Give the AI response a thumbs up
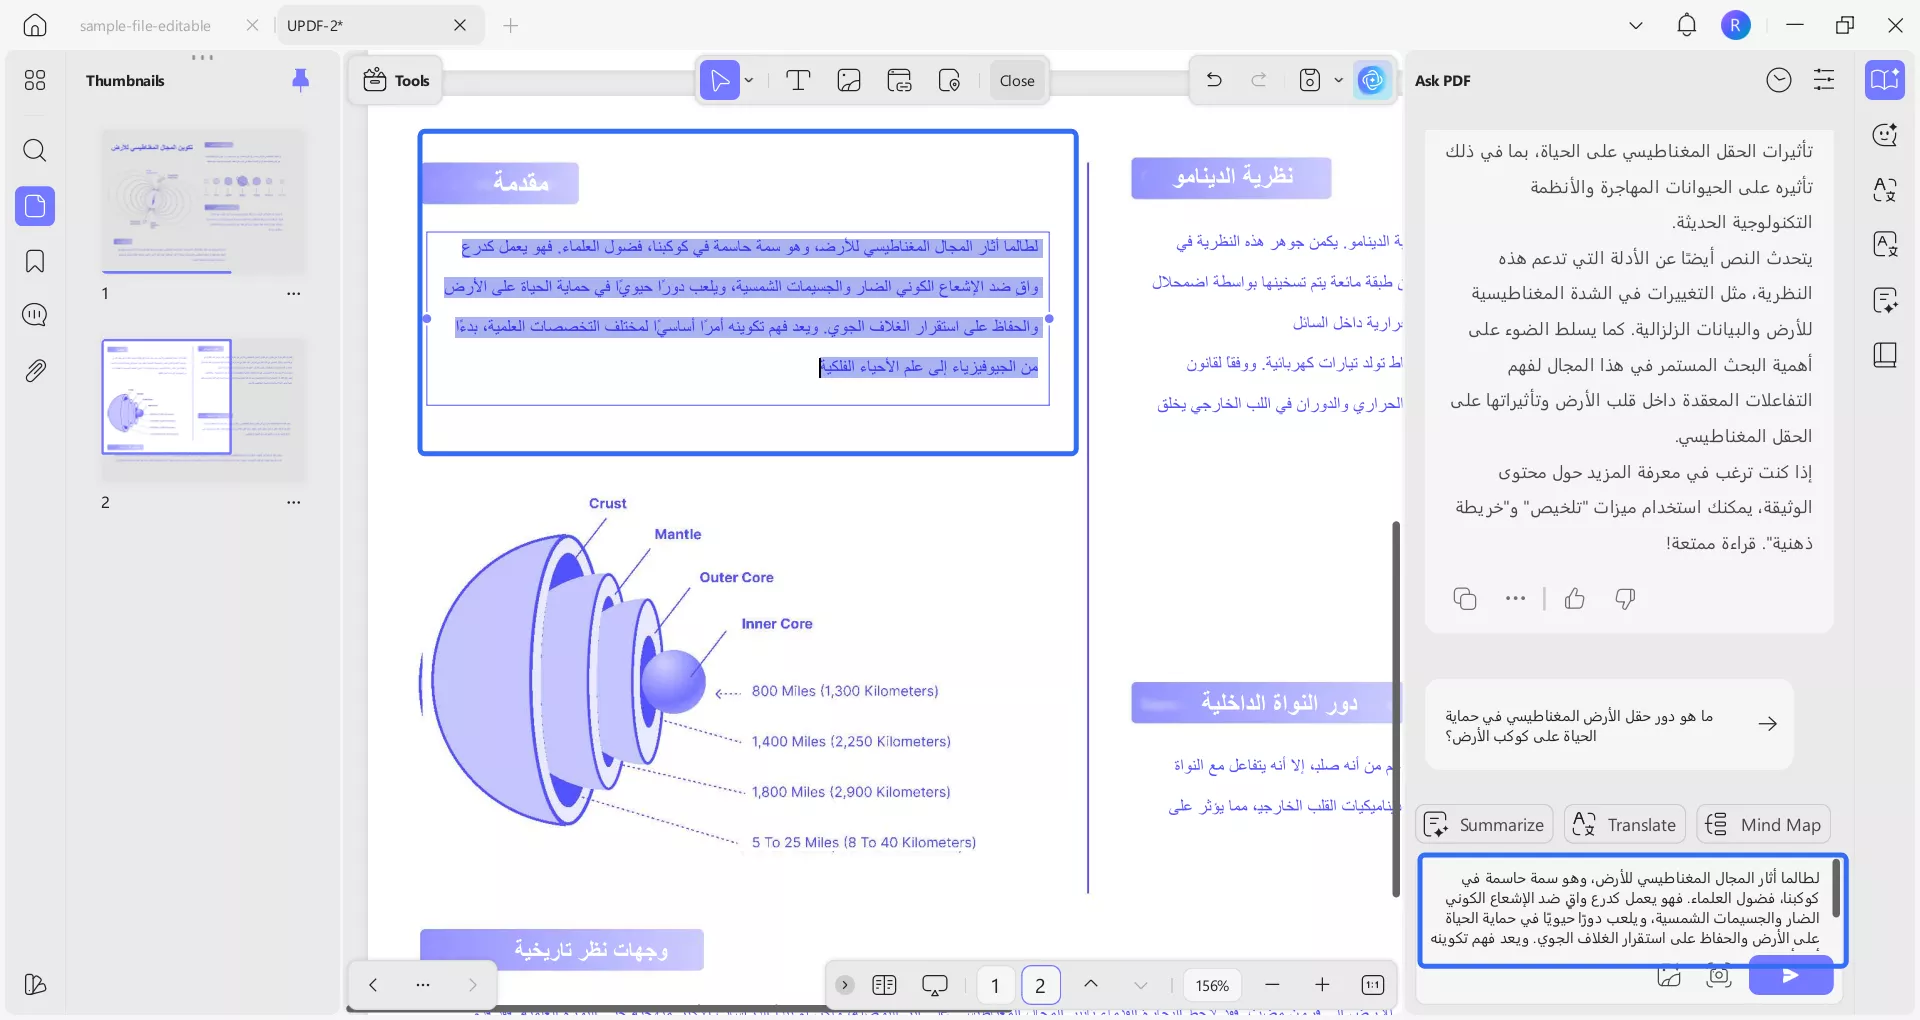1920x1020 pixels. (1575, 599)
